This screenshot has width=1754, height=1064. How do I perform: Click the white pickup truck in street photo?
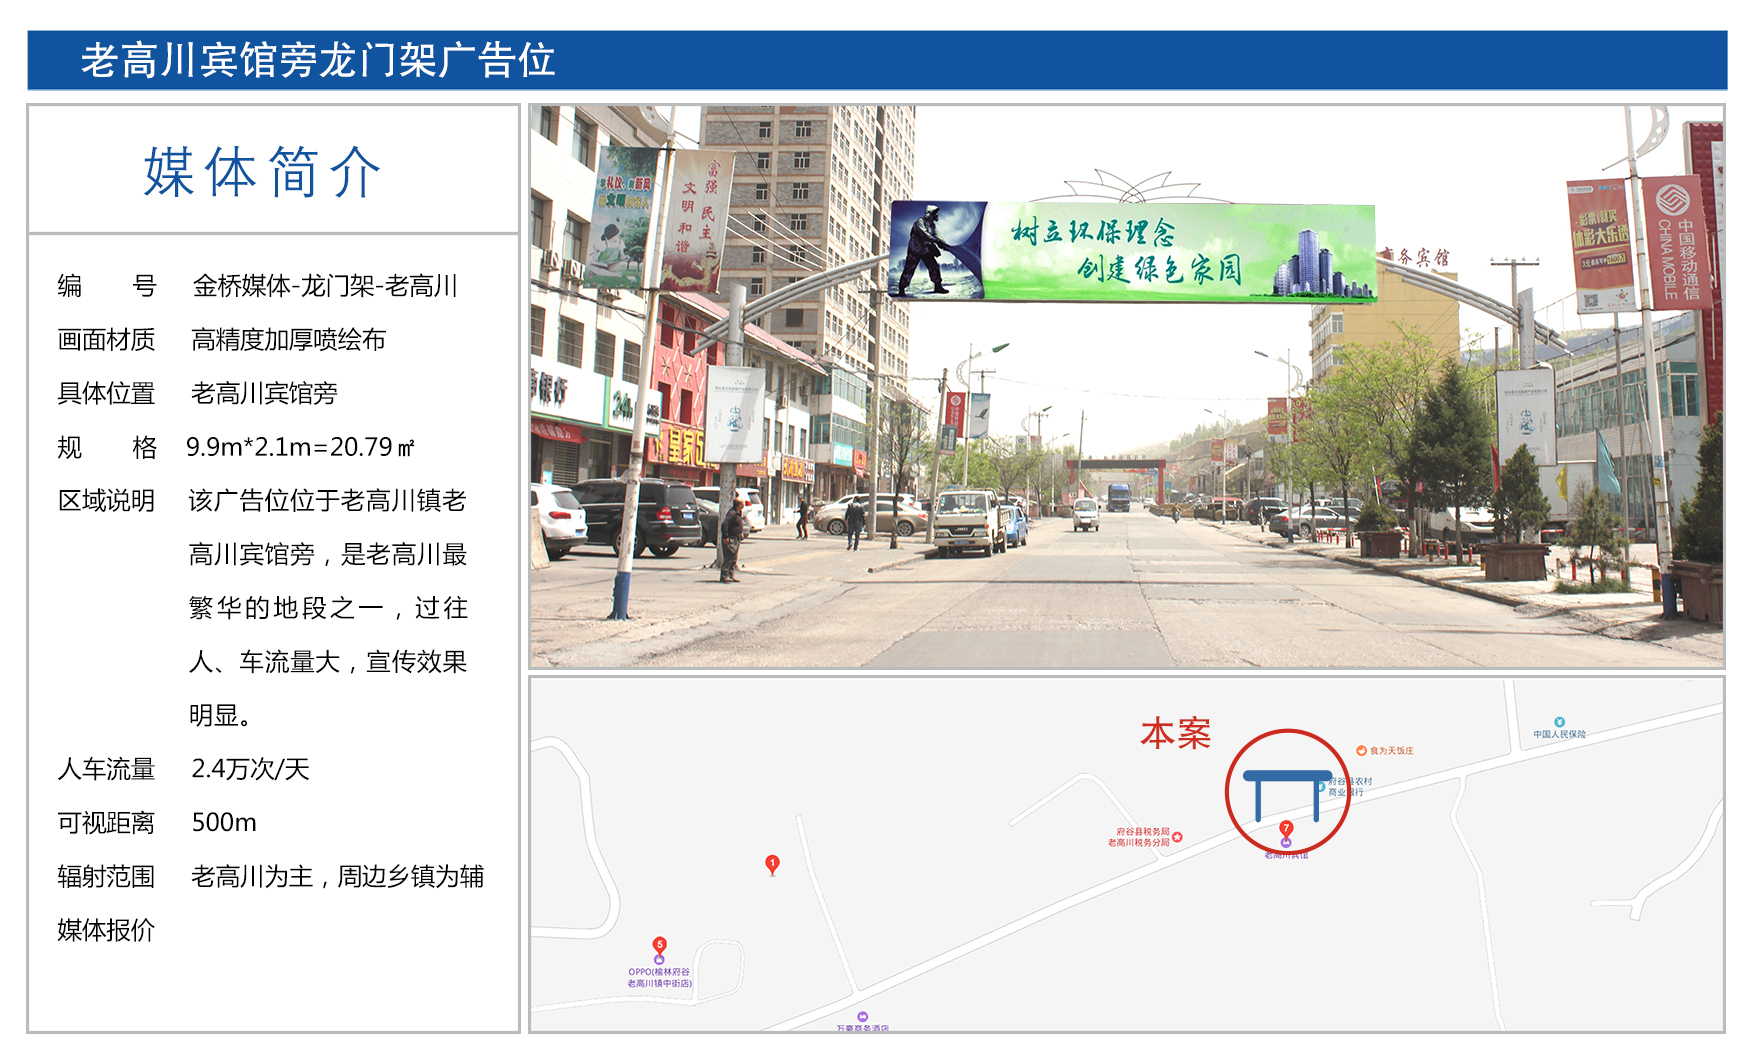971,522
